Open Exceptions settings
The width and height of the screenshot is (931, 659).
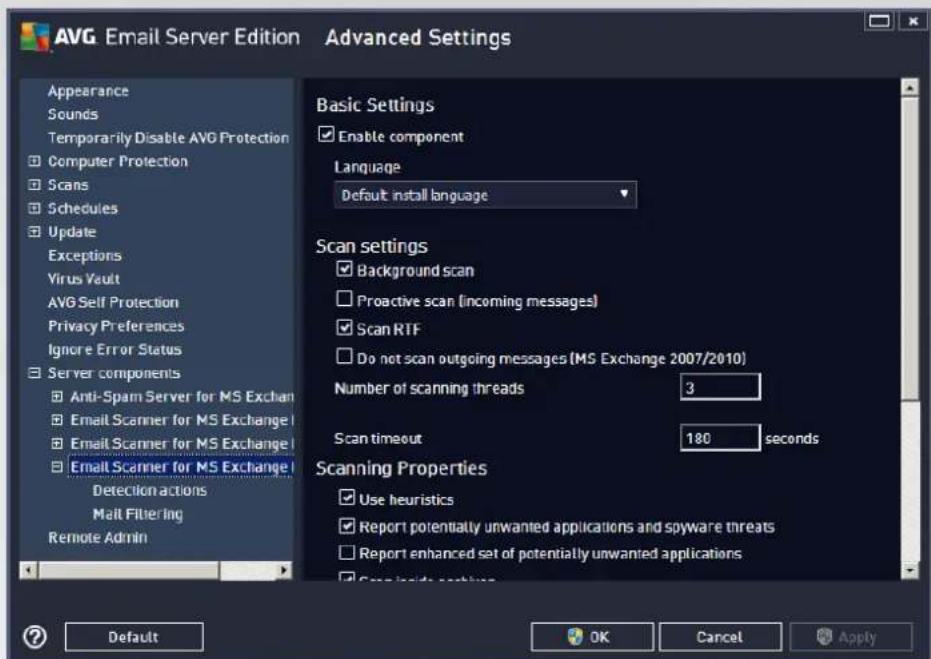point(85,255)
